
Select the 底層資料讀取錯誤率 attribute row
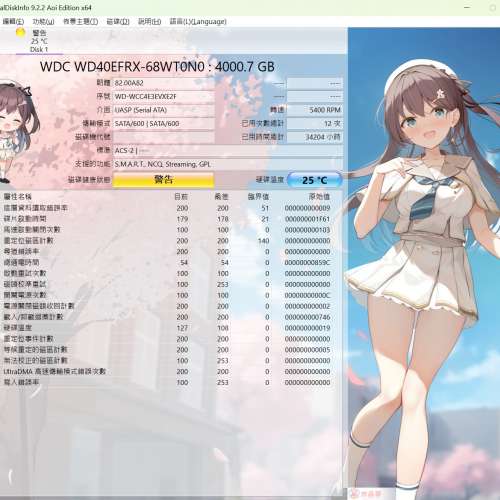point(171,208)
